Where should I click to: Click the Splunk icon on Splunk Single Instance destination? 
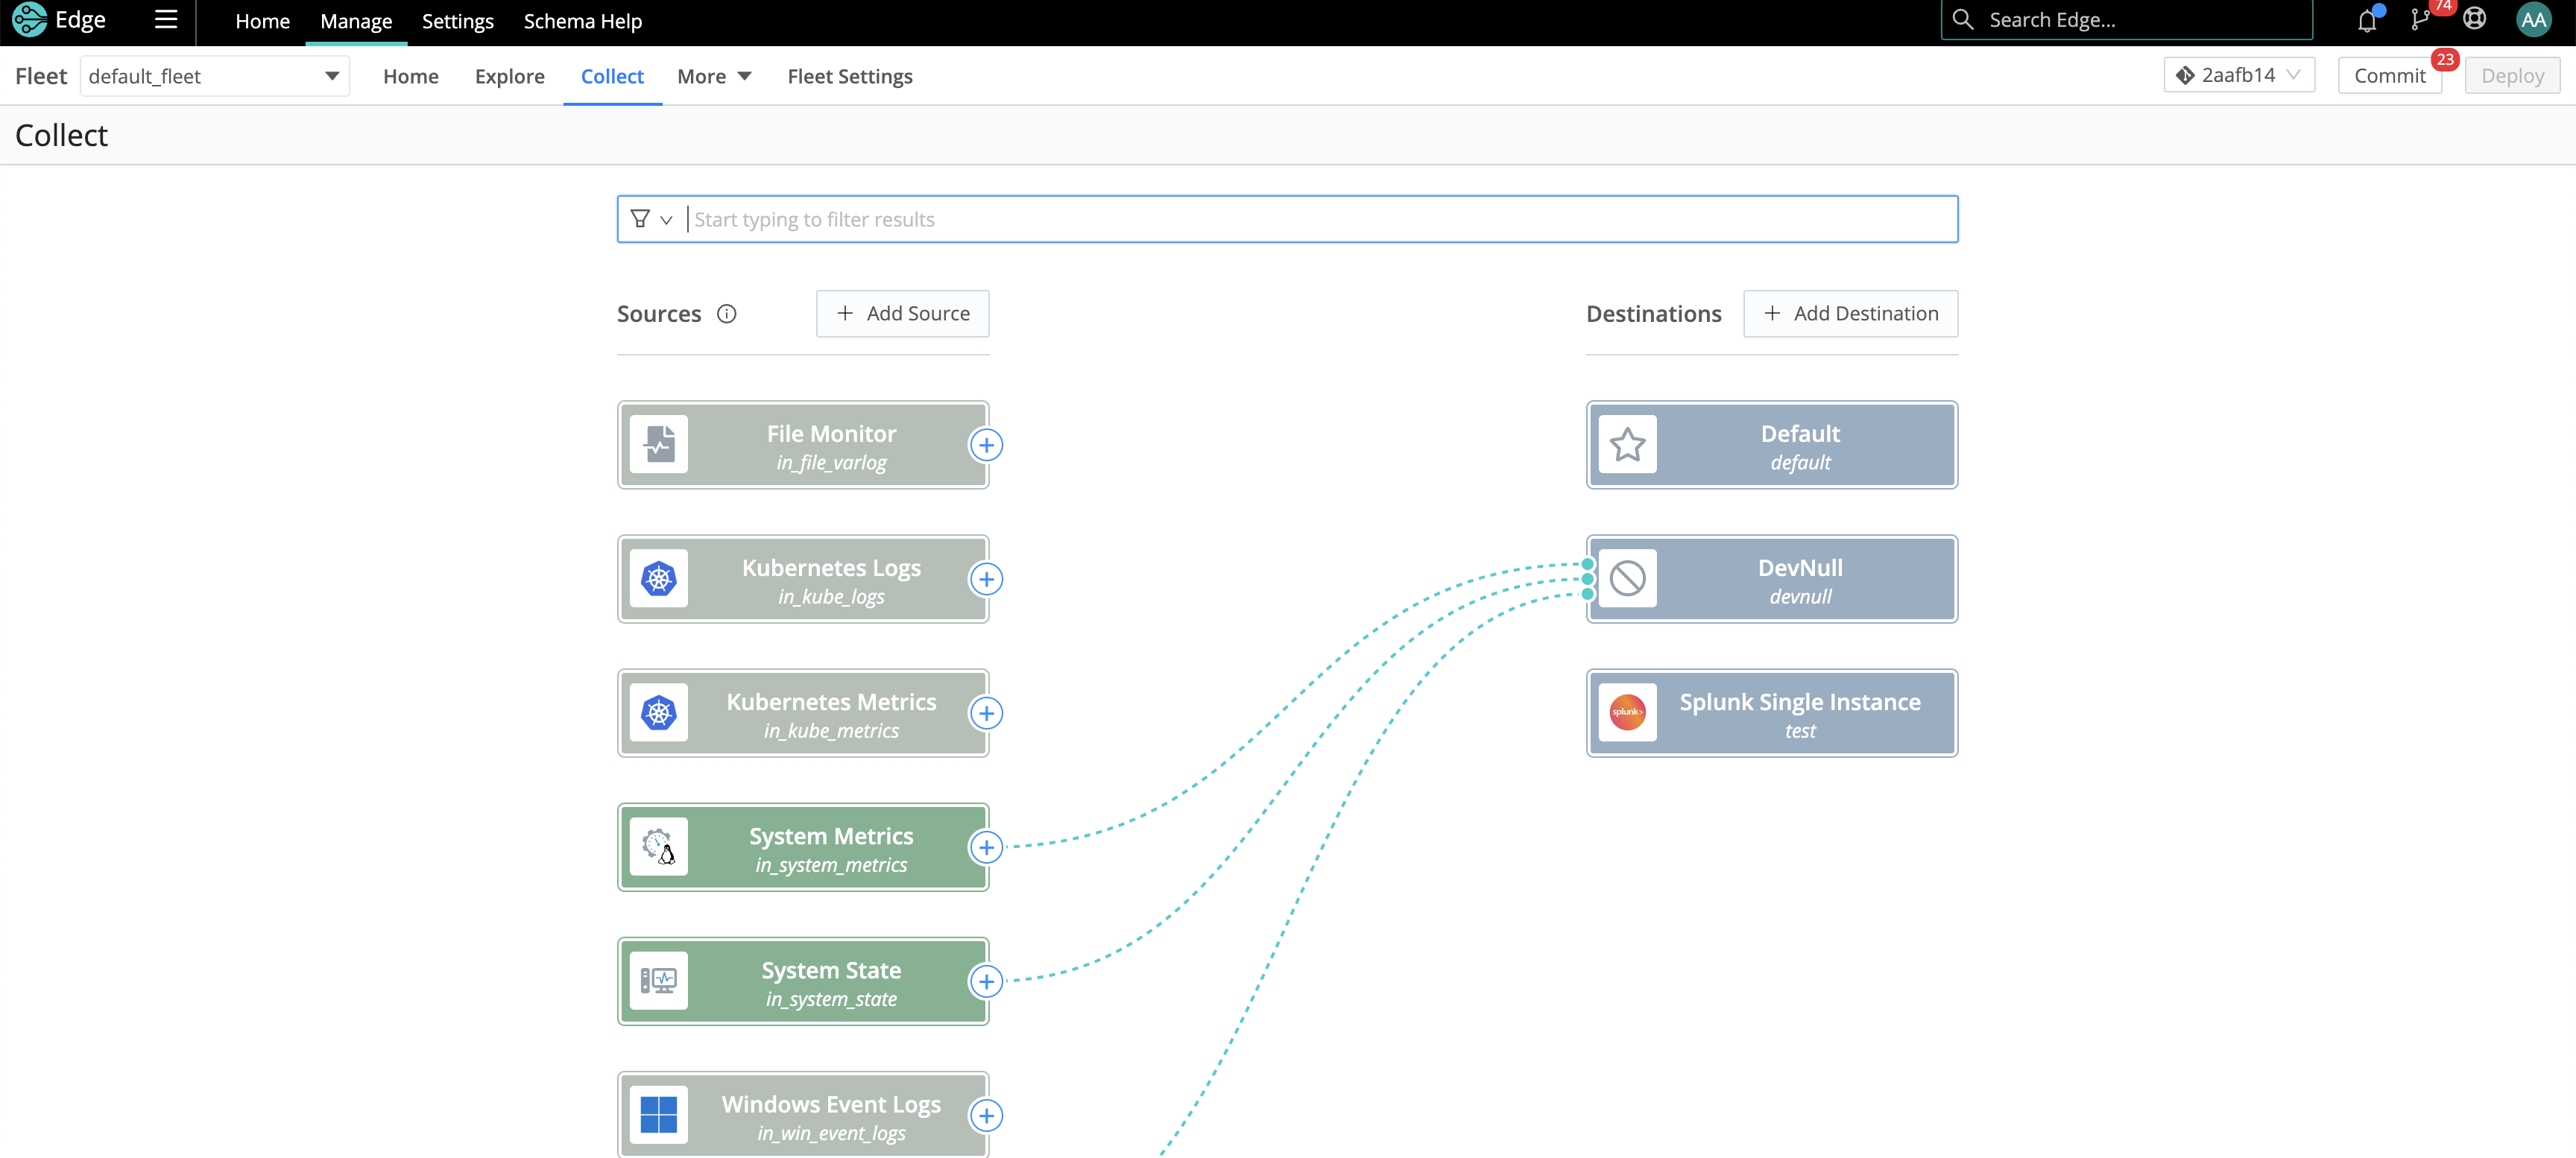[1628, 712]
